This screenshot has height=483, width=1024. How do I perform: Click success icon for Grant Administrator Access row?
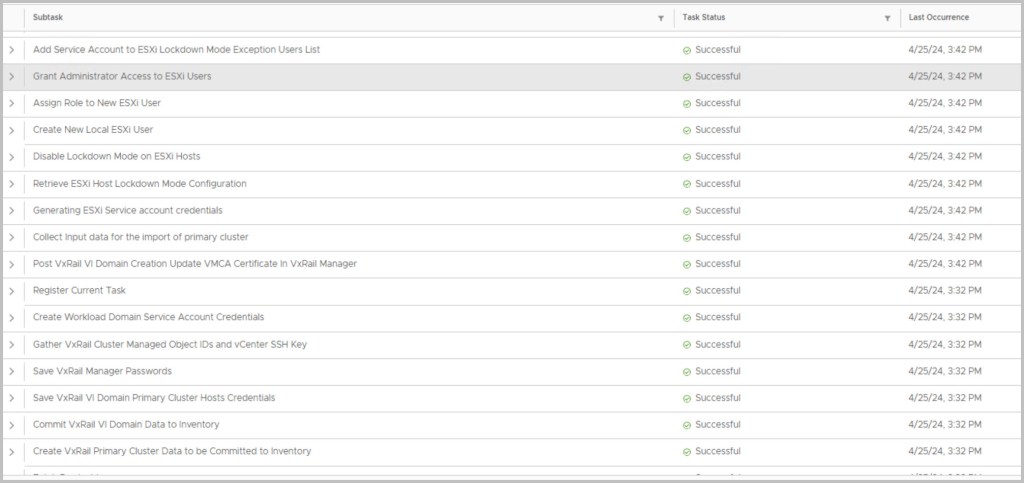687,77
